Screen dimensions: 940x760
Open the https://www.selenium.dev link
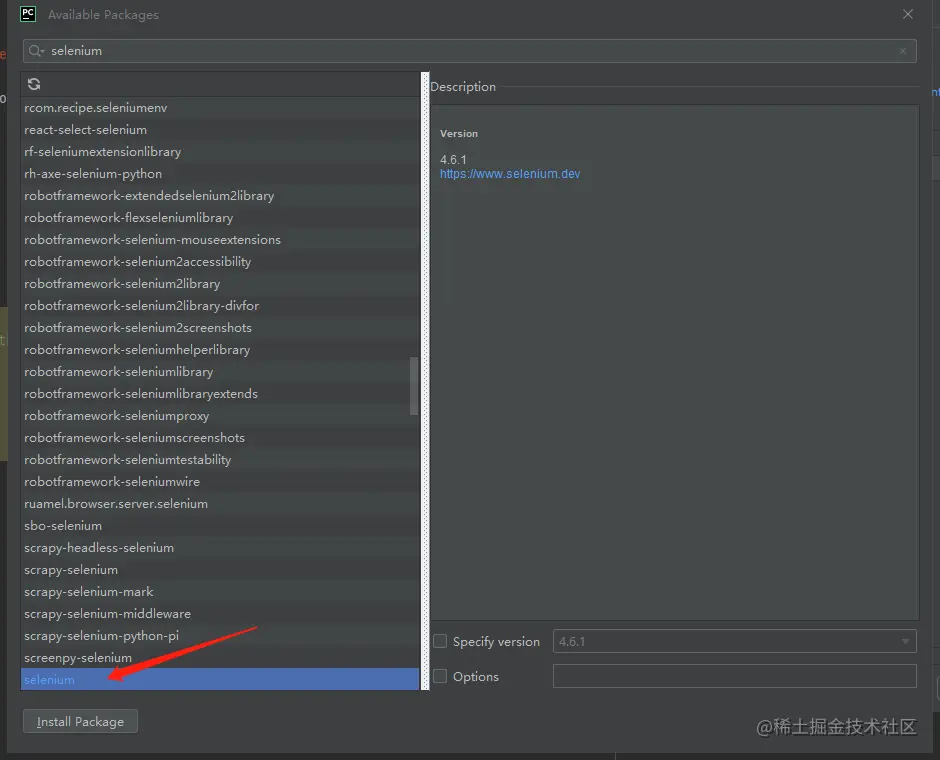510,174
